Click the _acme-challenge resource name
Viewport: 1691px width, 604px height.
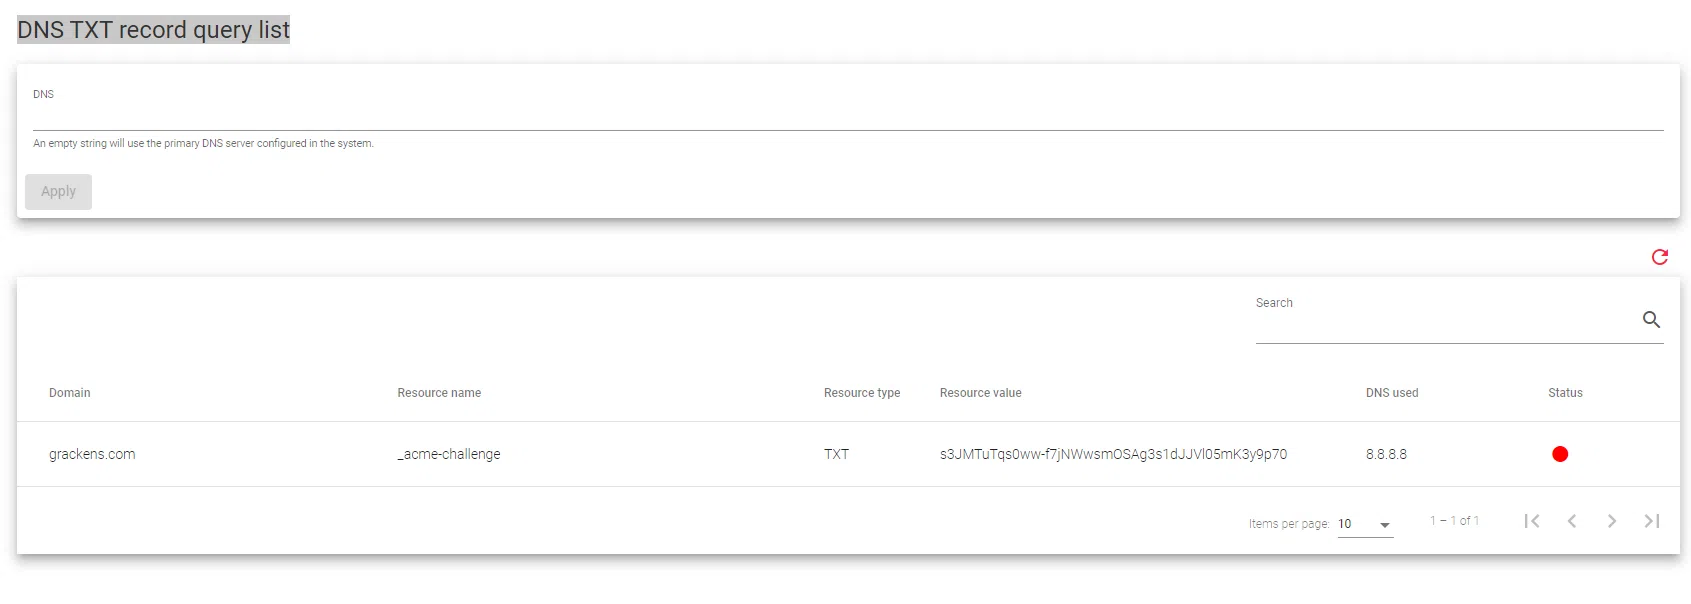click(449, 454)
